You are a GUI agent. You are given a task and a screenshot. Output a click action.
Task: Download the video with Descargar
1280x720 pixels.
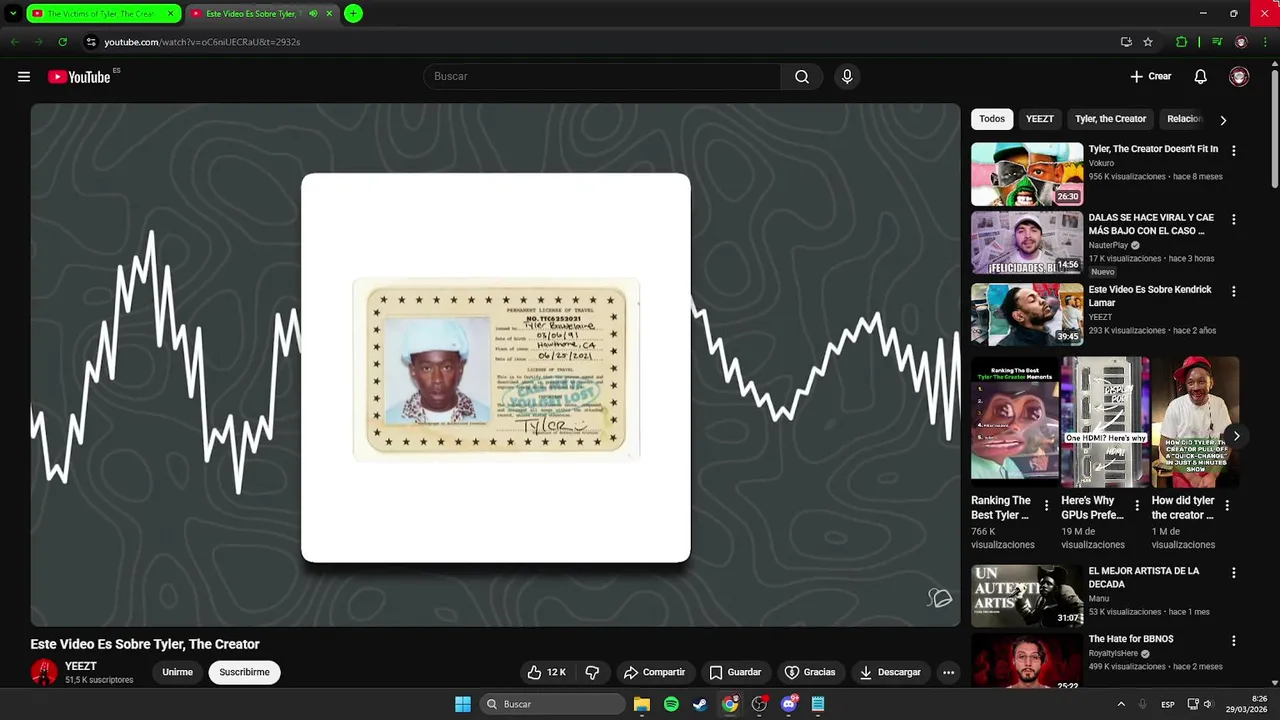(890, 672)
